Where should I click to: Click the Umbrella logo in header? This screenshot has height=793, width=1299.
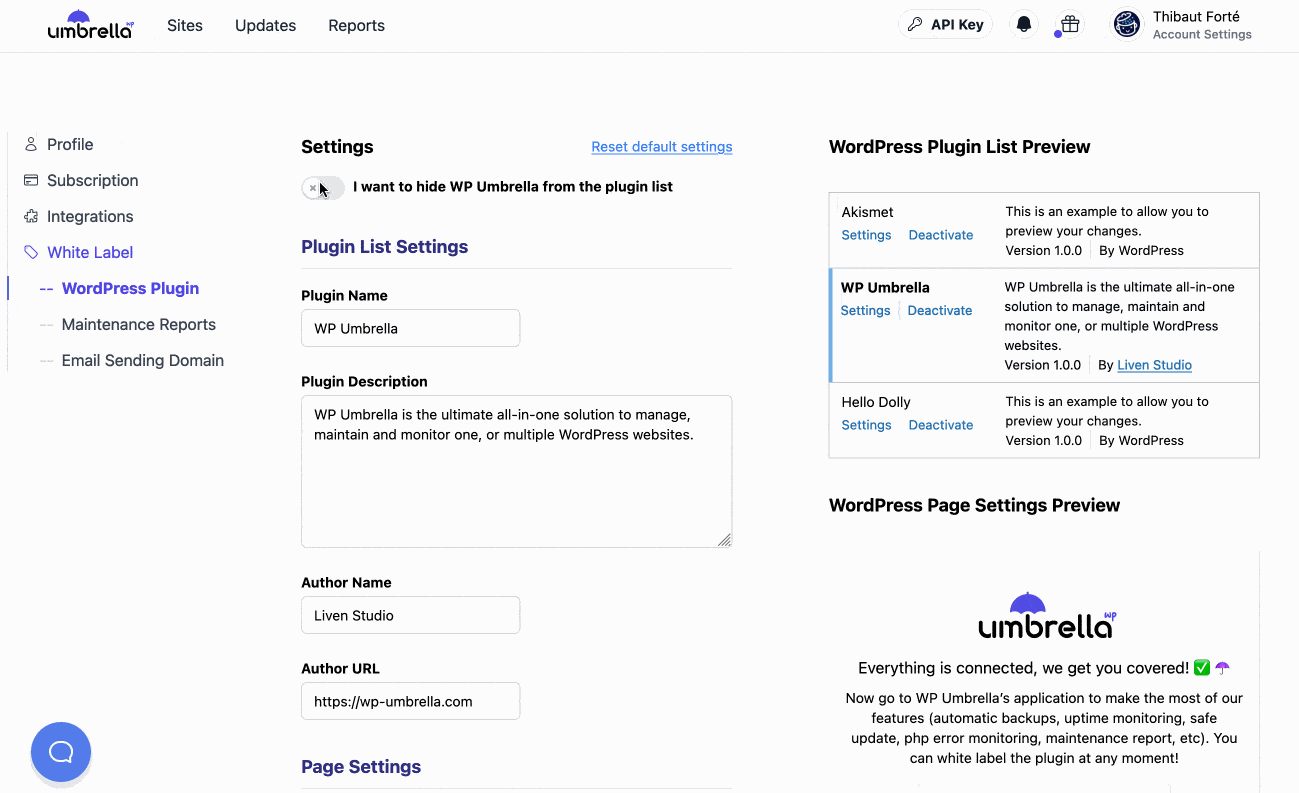click(x=90, y=25)
